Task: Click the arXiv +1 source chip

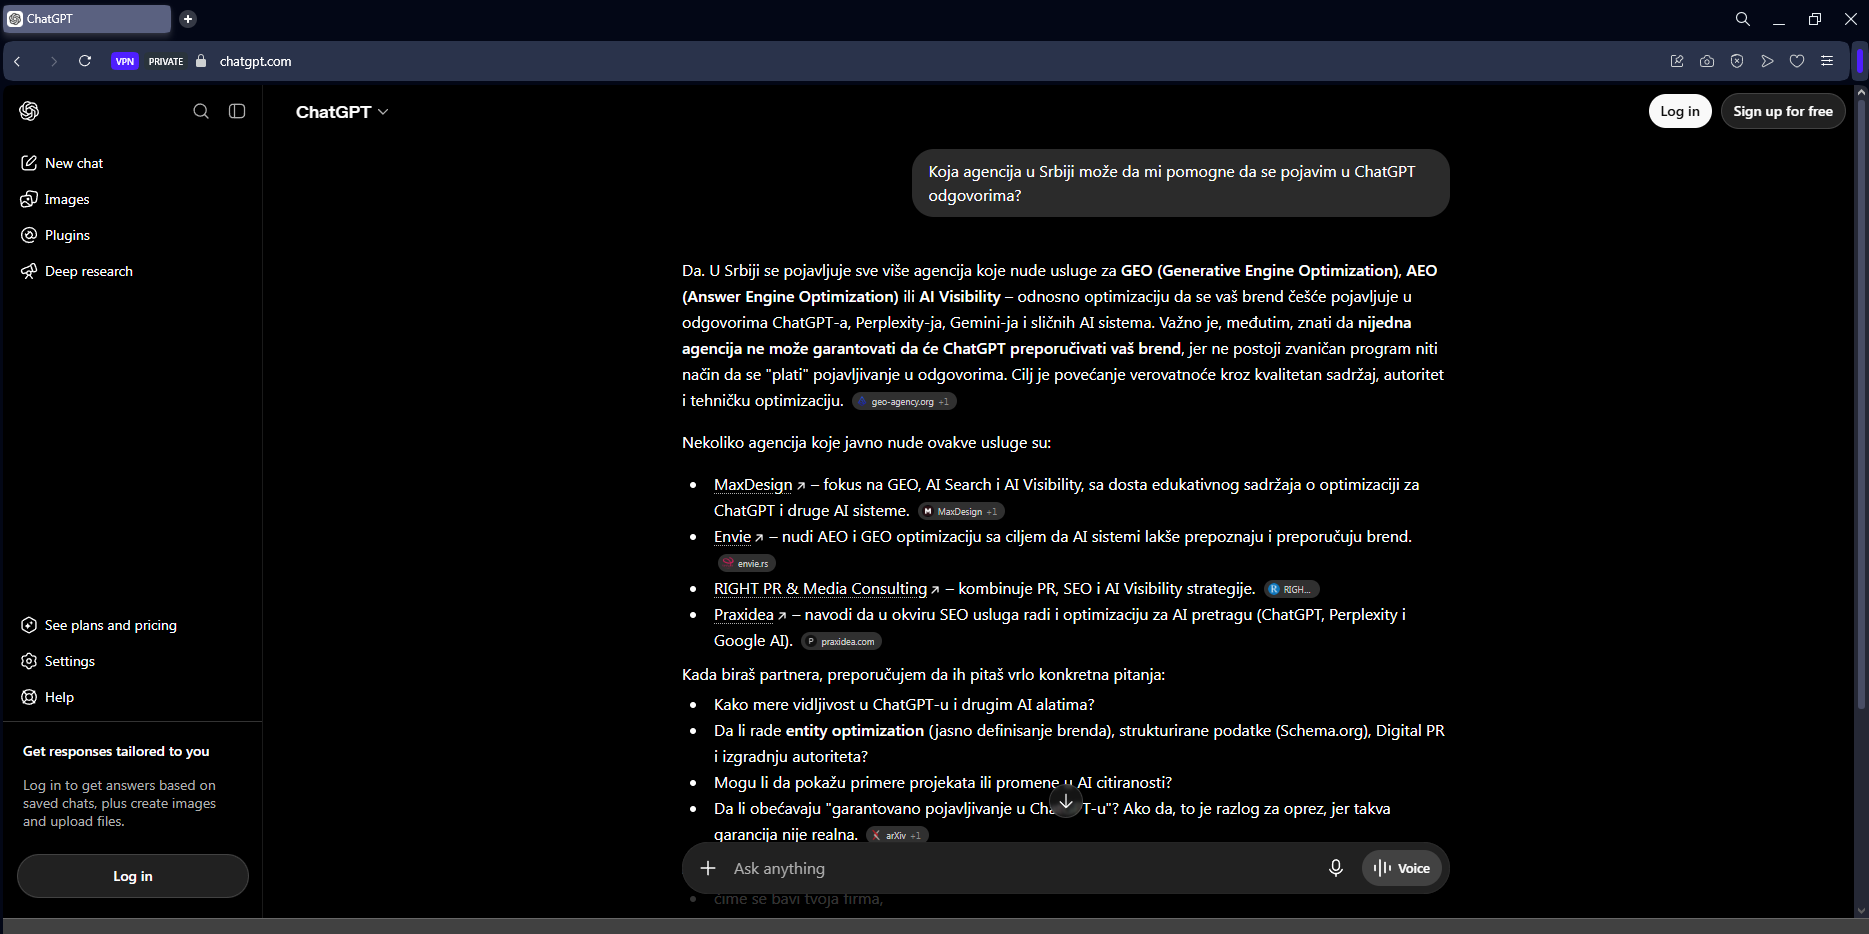Action: pos(897,836)
